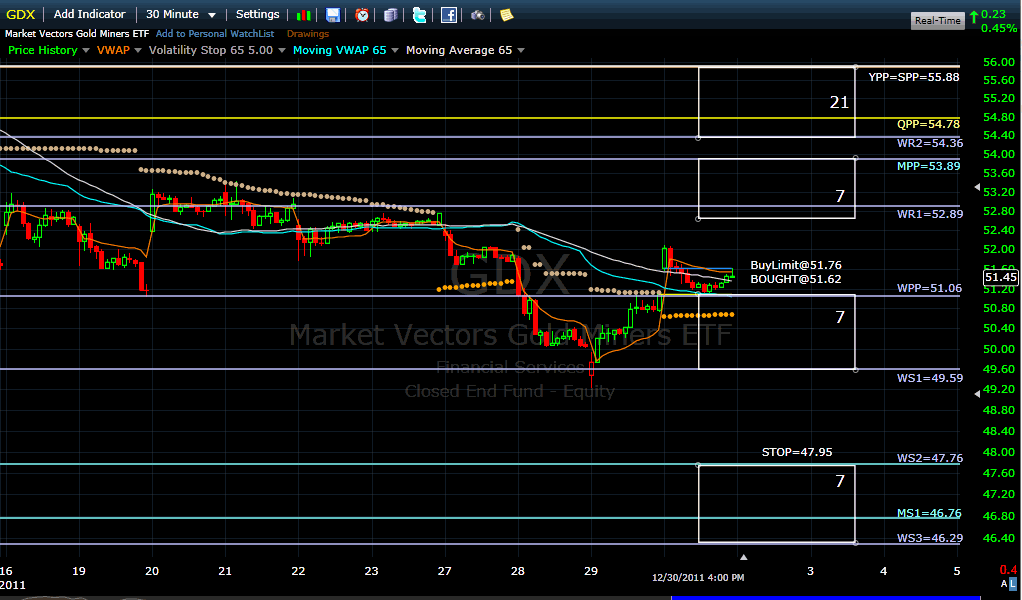The height and width of the screenshot is (600, 1022).
Task: Click the BOUGHT@51.62 annotation
Action: pos(796,279)
